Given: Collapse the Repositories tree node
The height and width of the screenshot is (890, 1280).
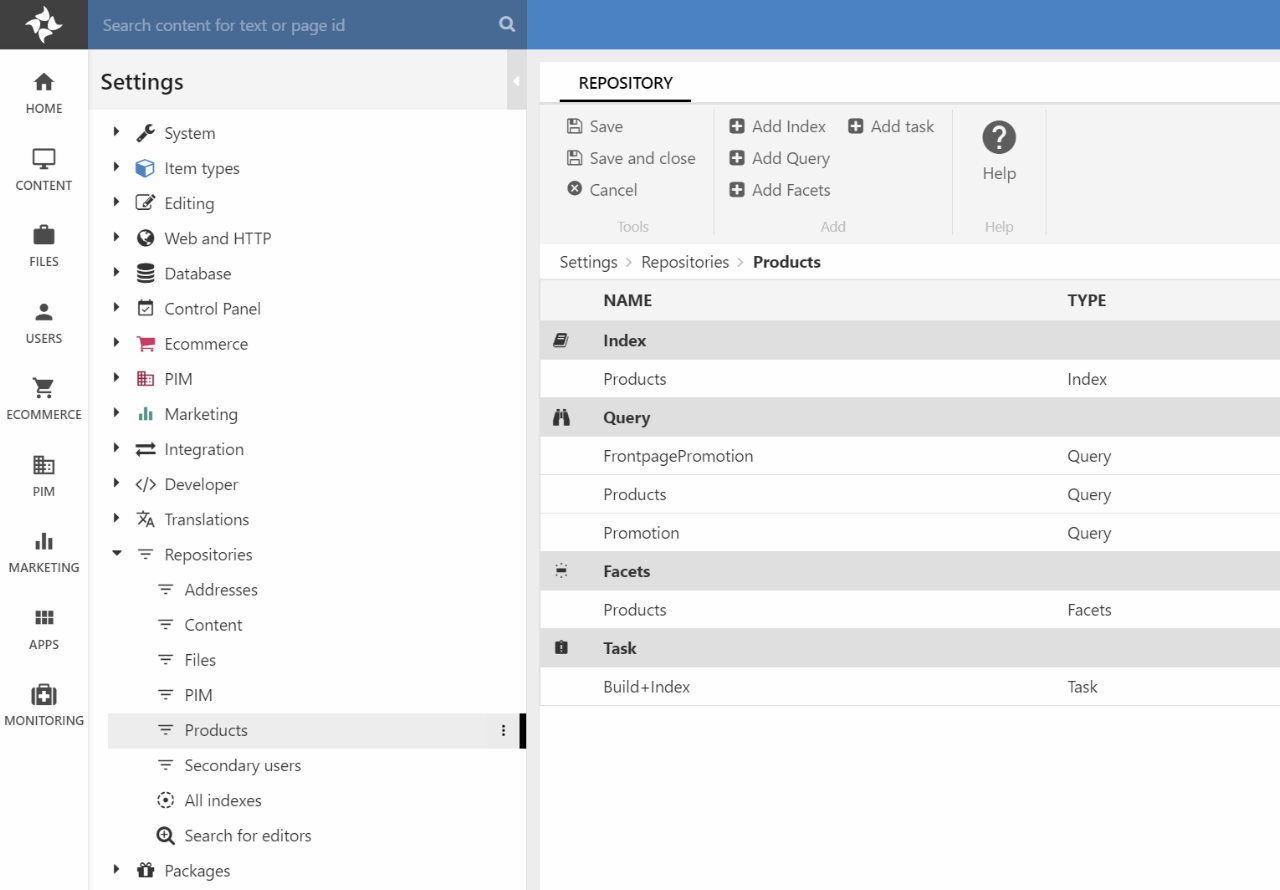Looking at the screenshot, I should (x=117, y=554).
